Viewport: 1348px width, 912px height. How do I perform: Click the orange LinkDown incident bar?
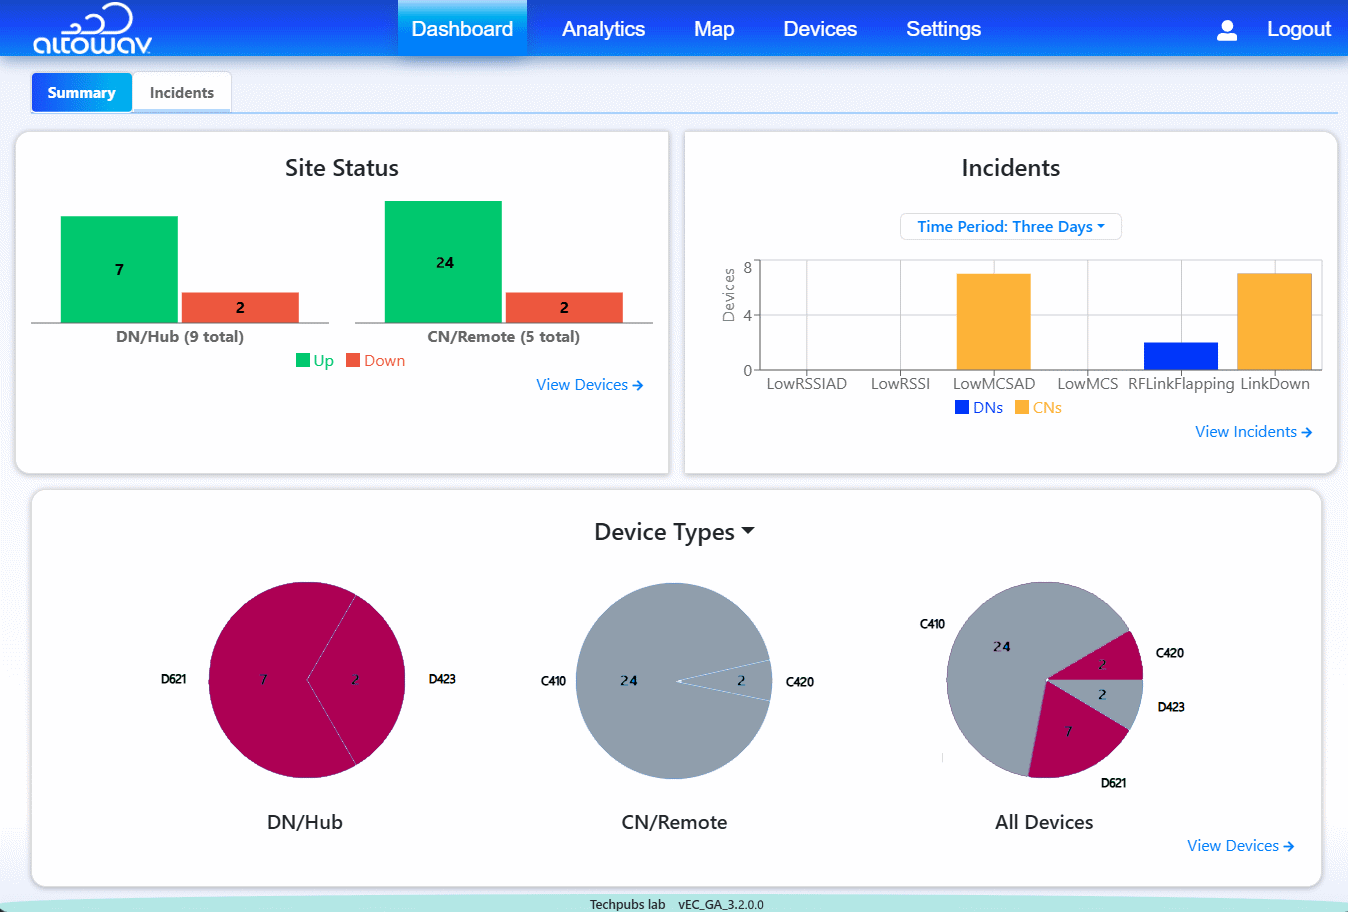(1274, 322)
